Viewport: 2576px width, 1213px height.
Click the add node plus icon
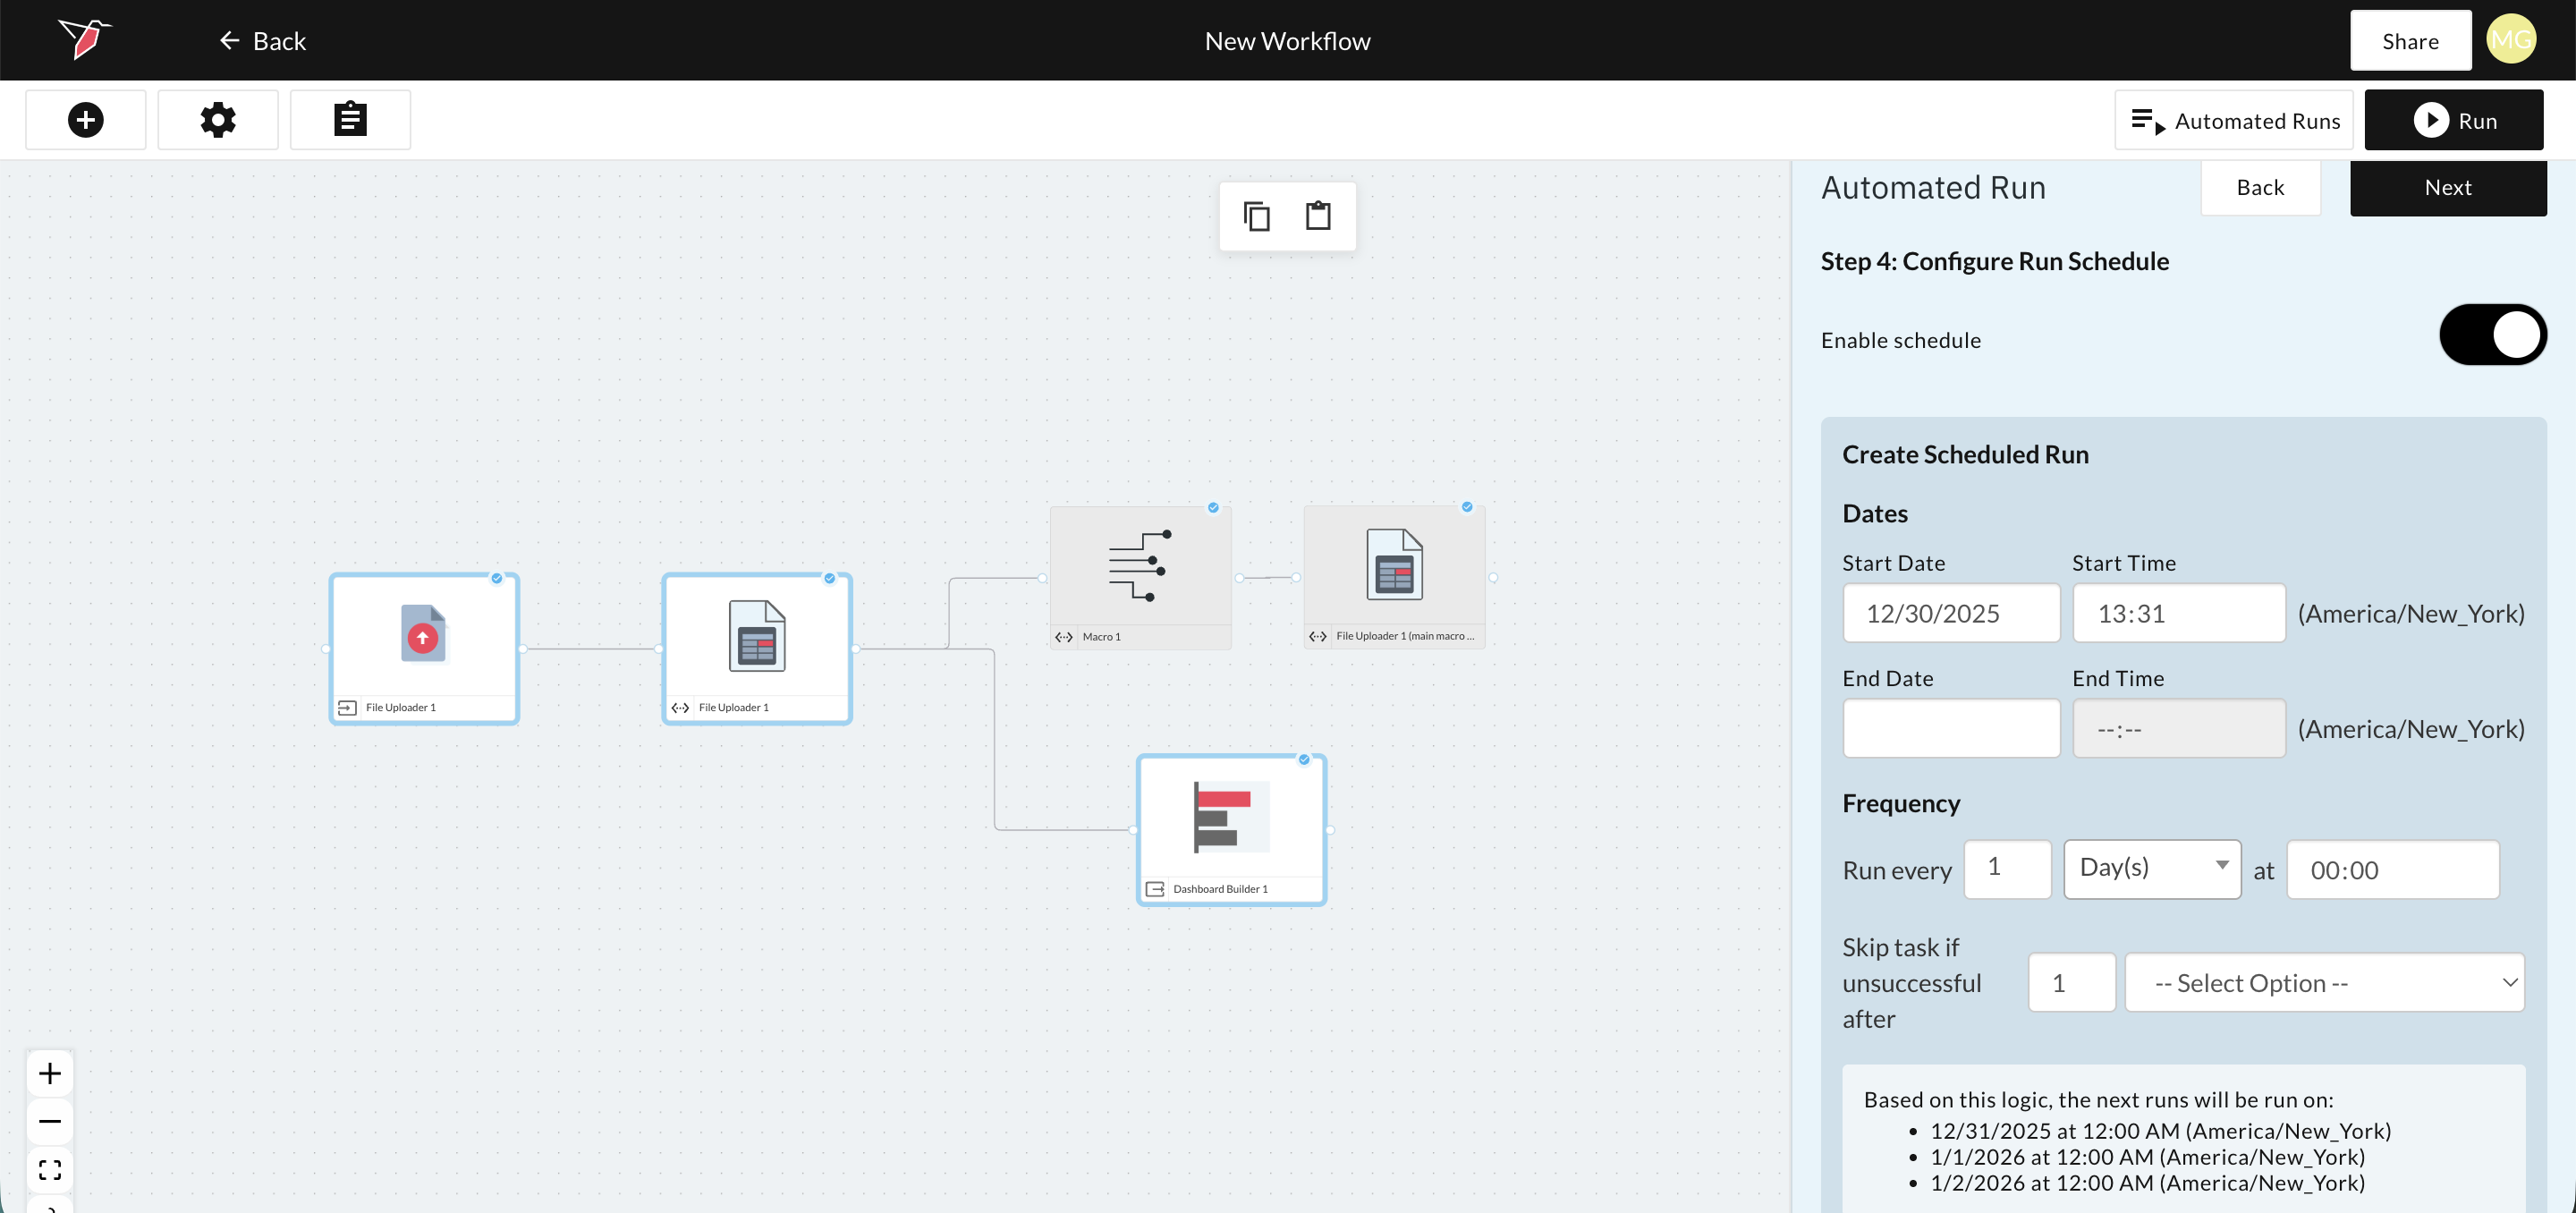click(x=86, y=120)
